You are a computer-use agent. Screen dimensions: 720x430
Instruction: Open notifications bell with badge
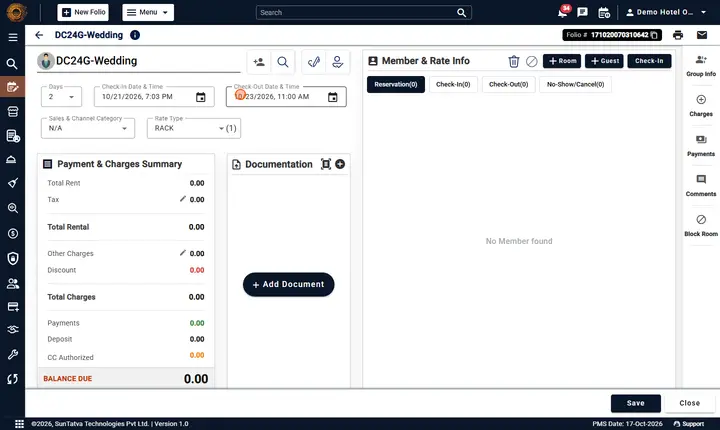coord(563,12)
